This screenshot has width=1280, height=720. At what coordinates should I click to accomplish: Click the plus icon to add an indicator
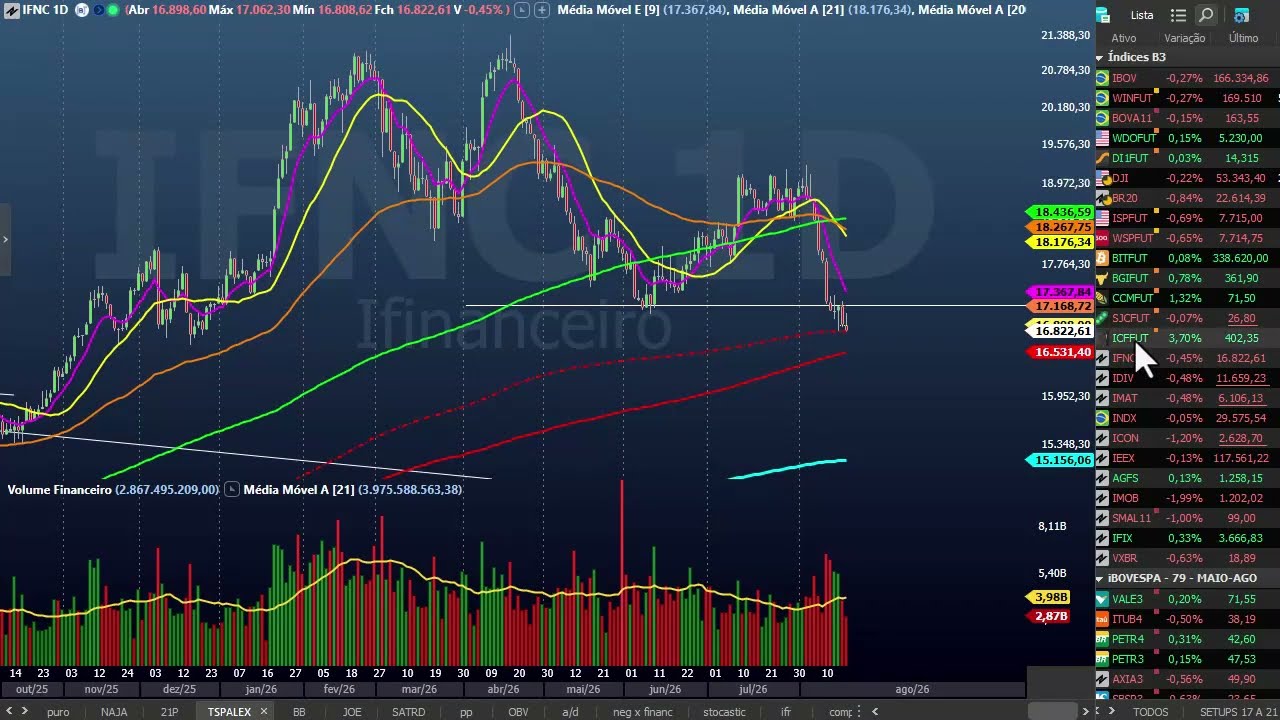(542, 10)
